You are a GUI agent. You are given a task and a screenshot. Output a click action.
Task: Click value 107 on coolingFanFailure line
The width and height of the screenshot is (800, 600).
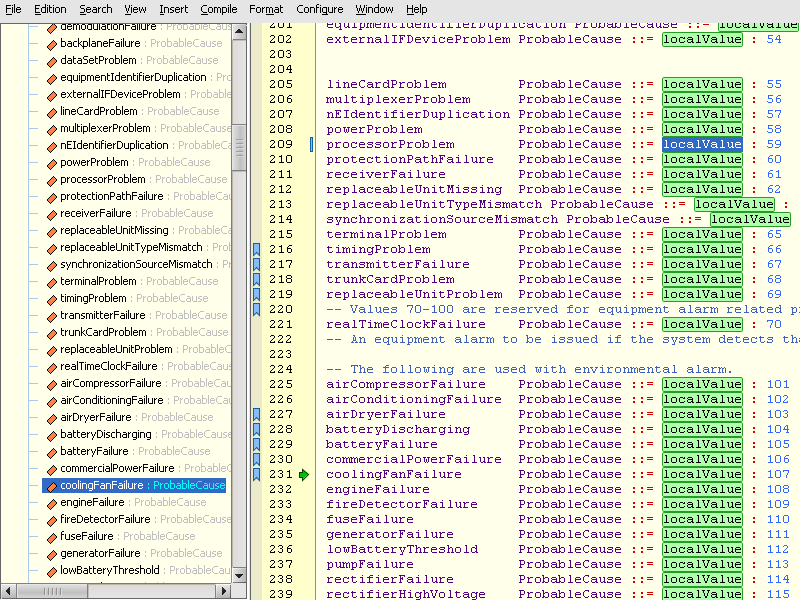click(x=778, y=474)
